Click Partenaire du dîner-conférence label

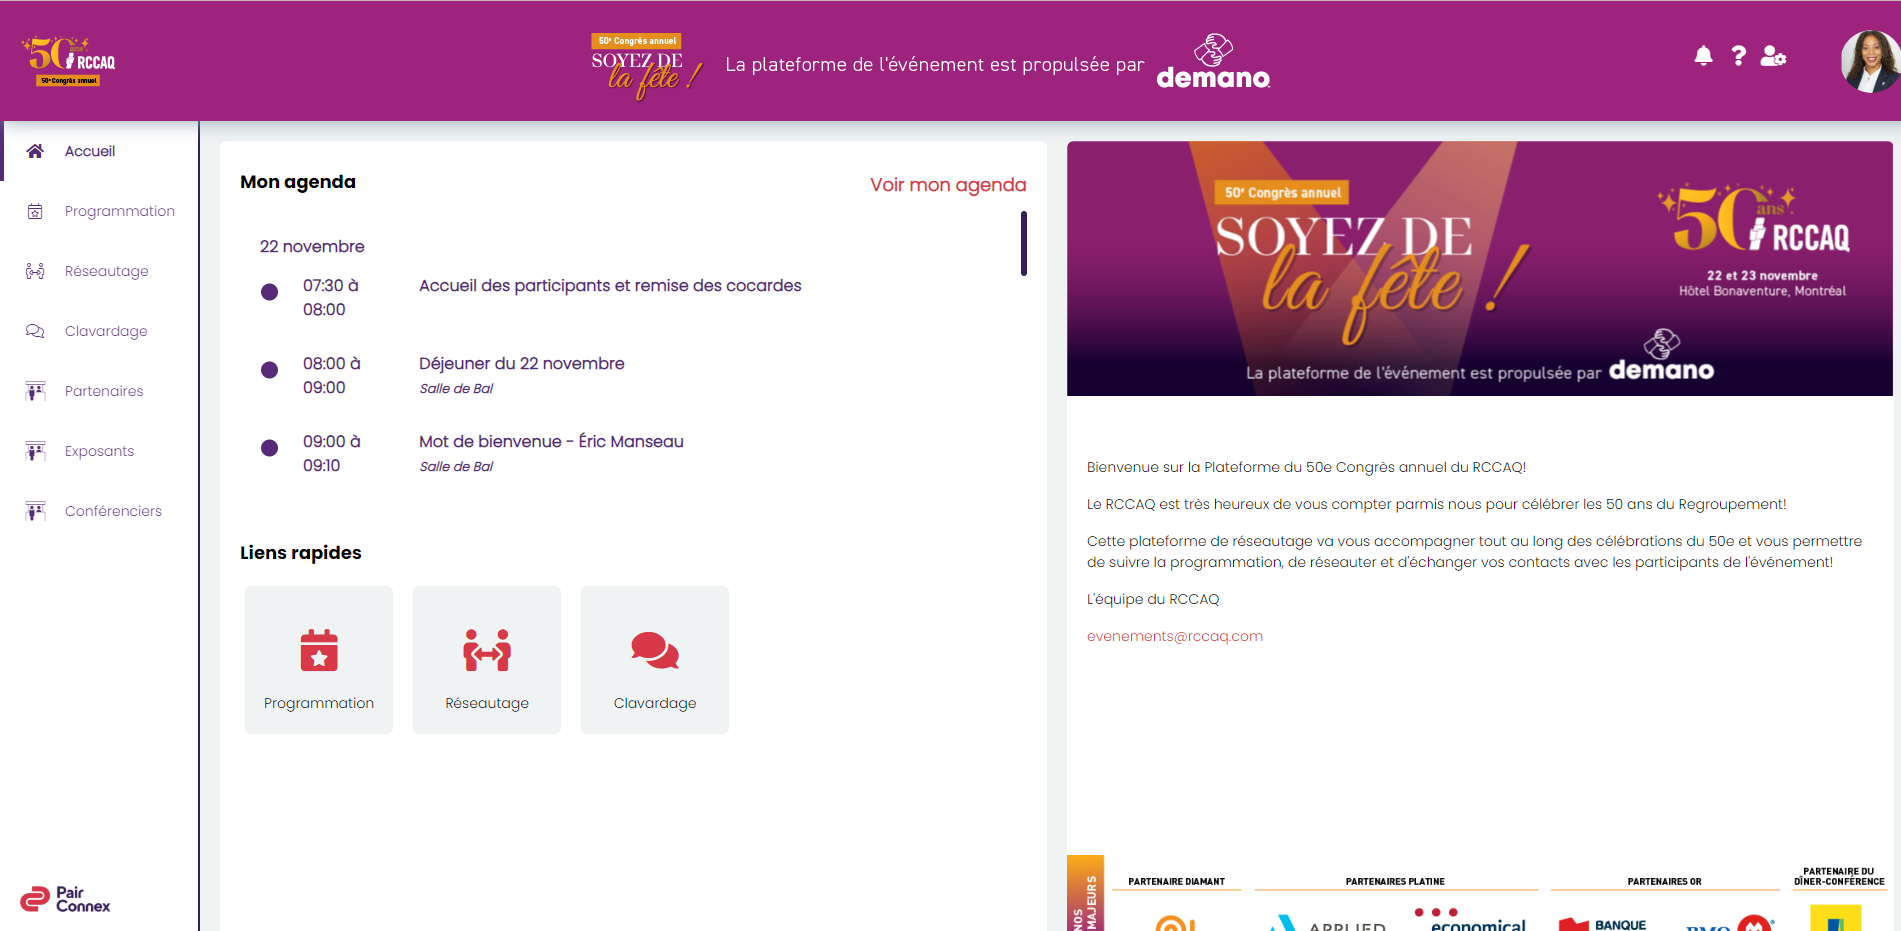(1839, 877)
